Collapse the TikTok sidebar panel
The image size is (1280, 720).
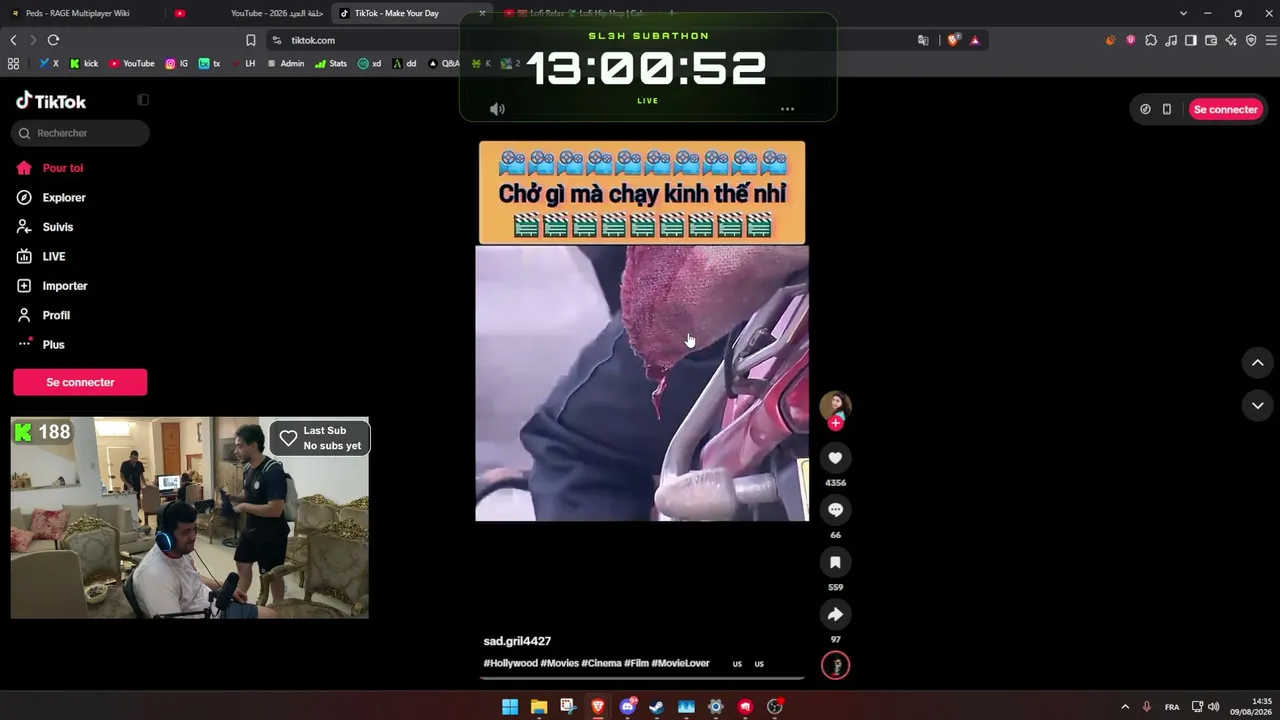[x=143, y=100]
